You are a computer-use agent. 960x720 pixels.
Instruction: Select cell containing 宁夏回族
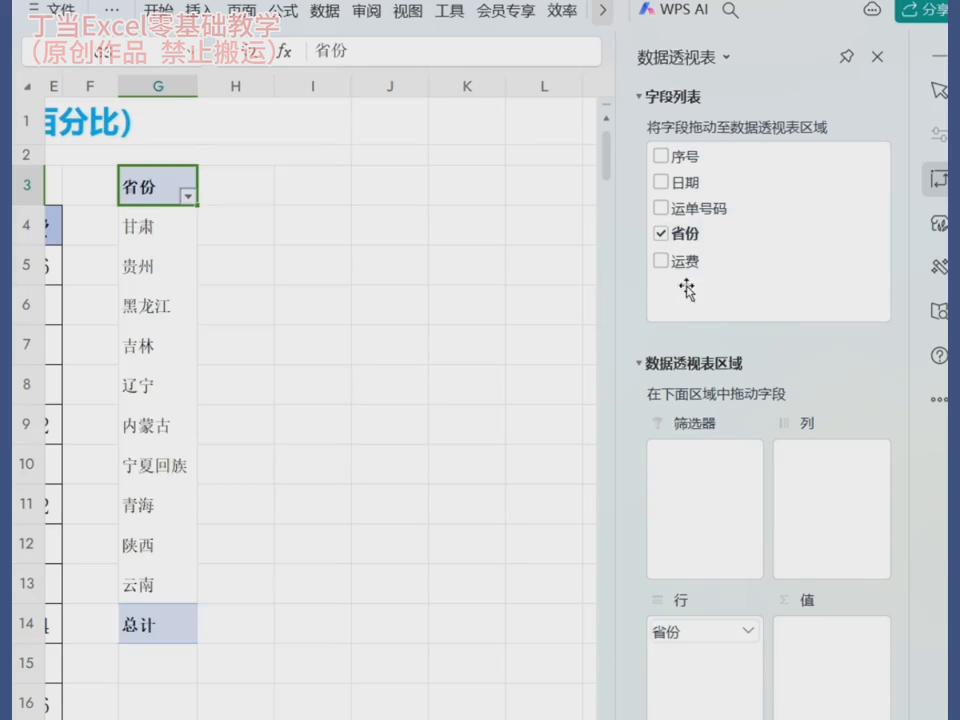(x=158, y=465)
